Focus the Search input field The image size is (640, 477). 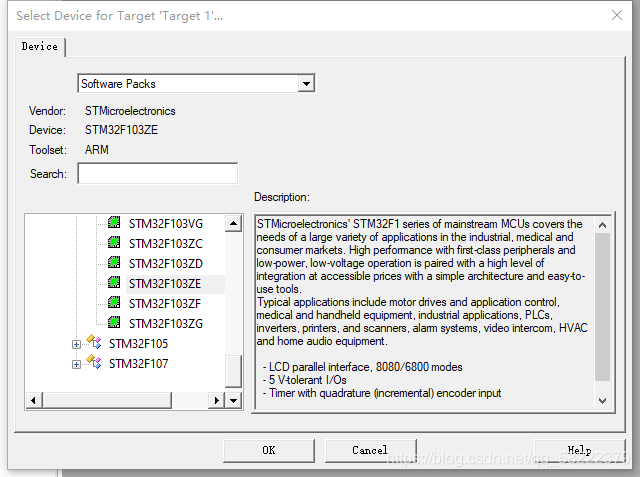tap(158, 173)
